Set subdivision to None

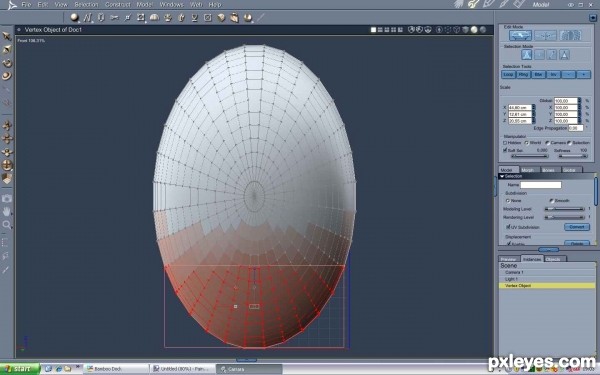(x=508, y=201)
